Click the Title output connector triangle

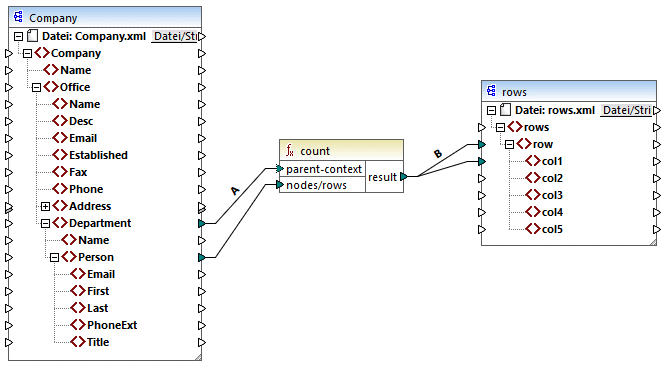202,342
